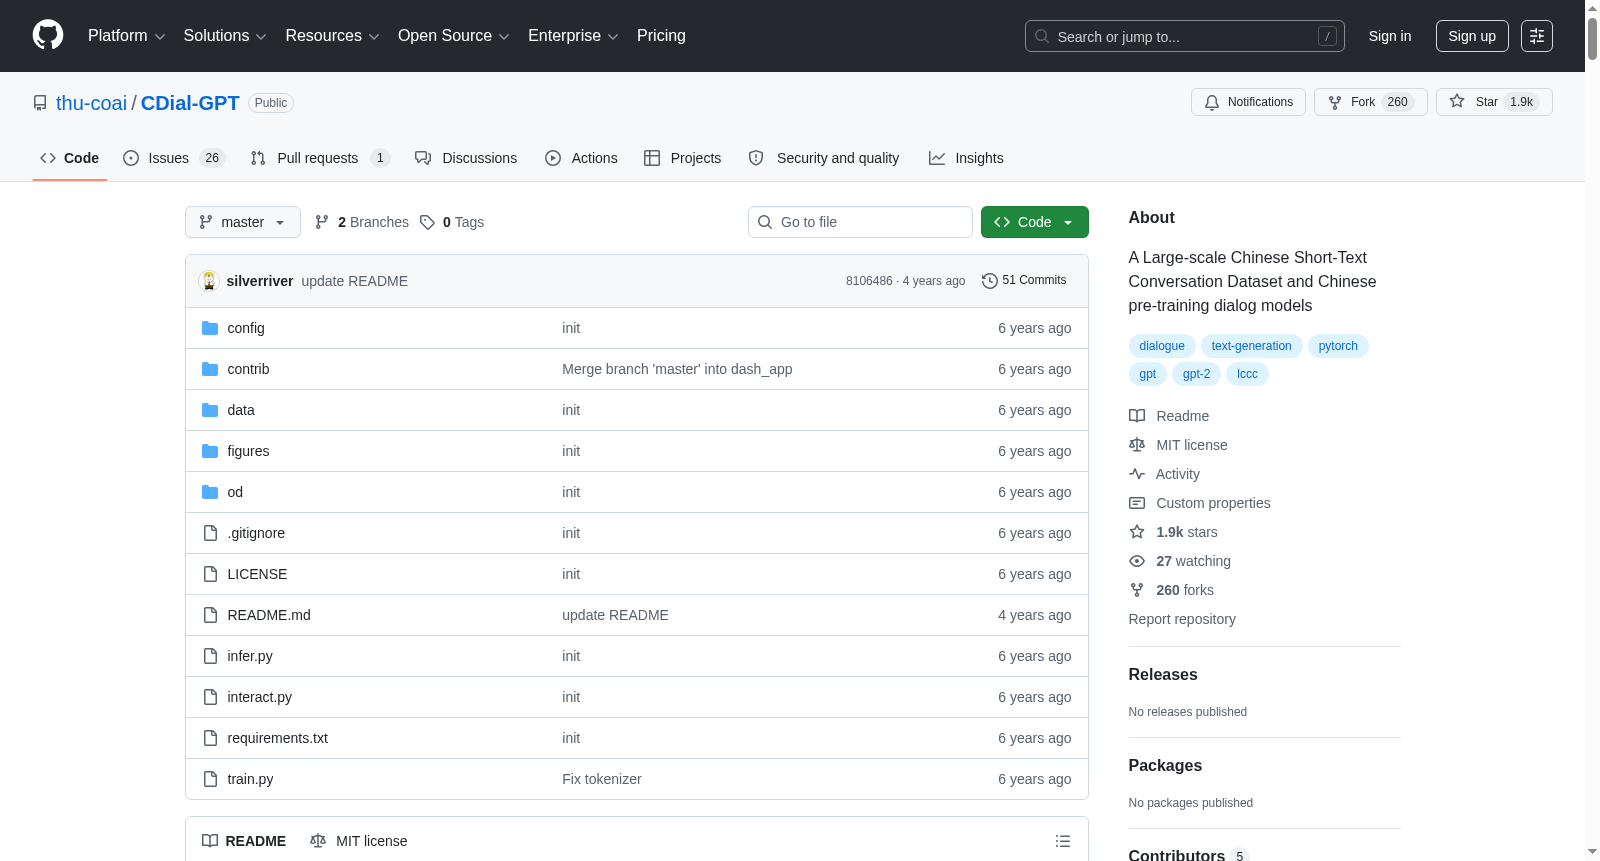Image resolution: width=1600 pixels, height=861 pixels.
Task: Open the contrib folder
Action: (248, 369)
